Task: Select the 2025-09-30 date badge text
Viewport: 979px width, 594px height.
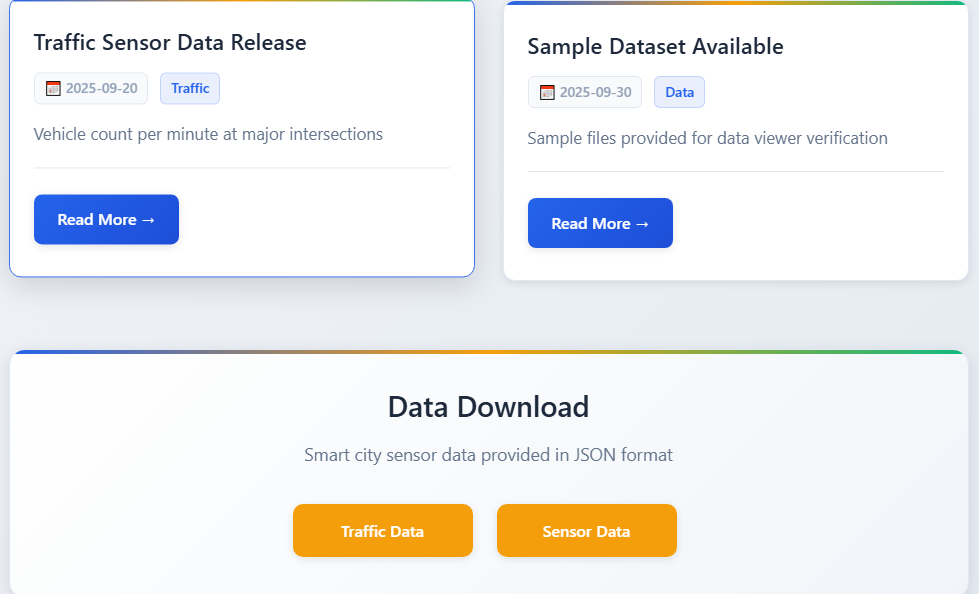Action: coord(596,92)
